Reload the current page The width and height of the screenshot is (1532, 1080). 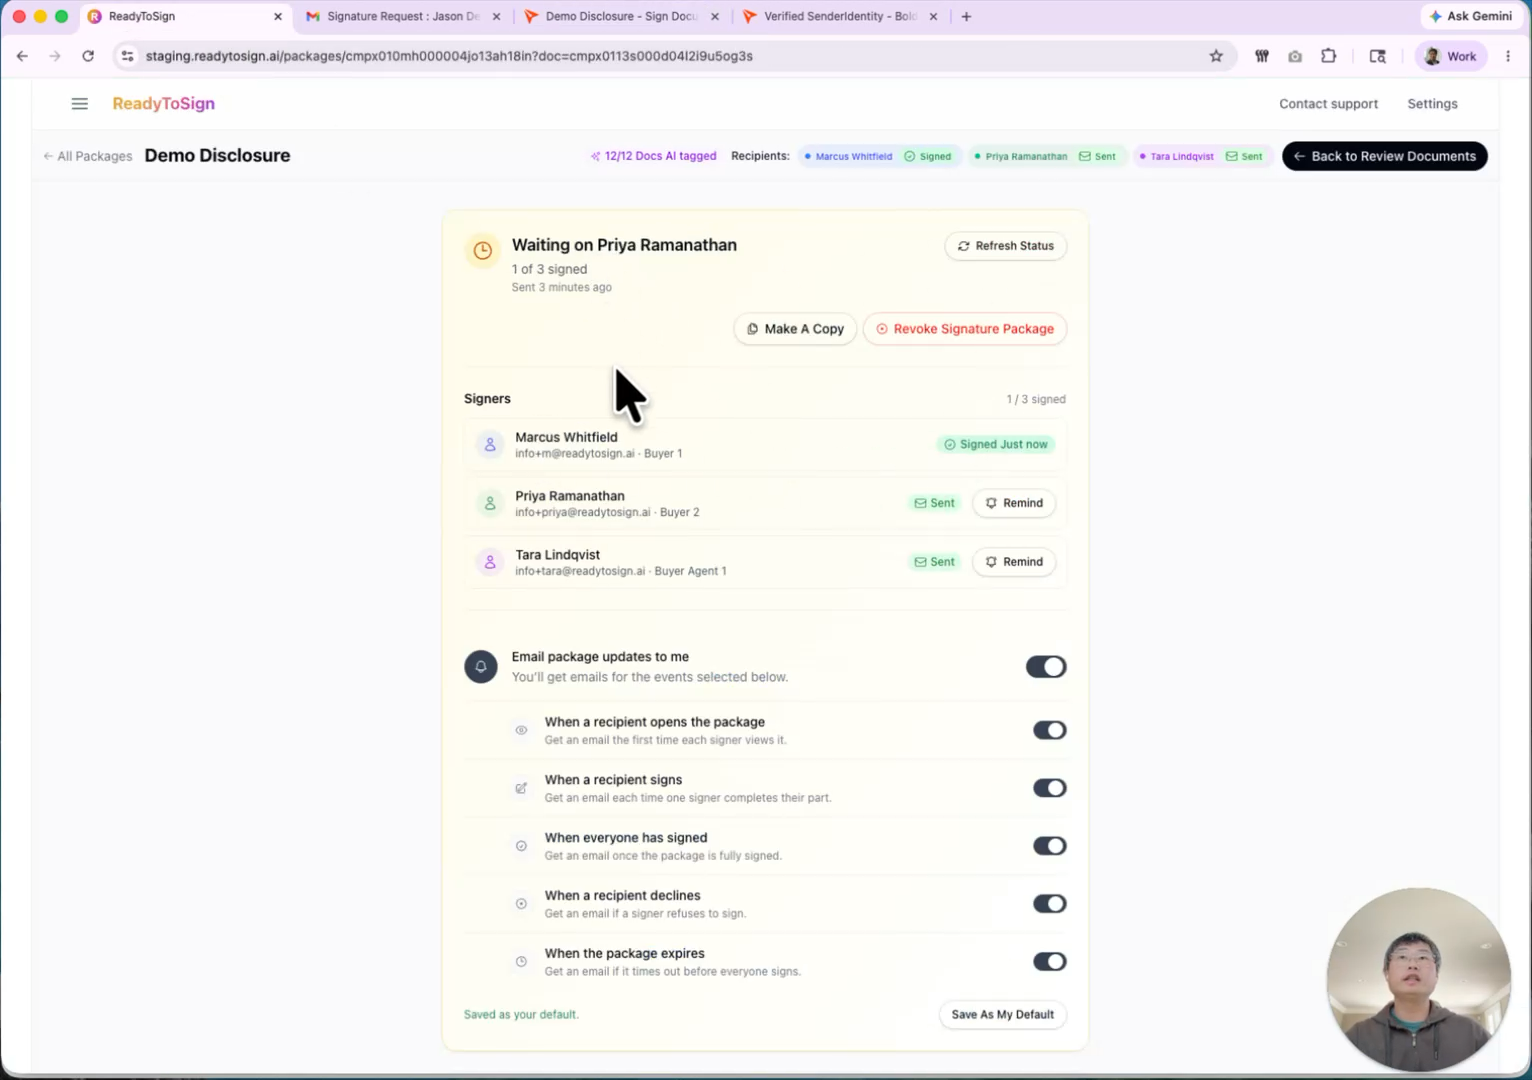88,56
